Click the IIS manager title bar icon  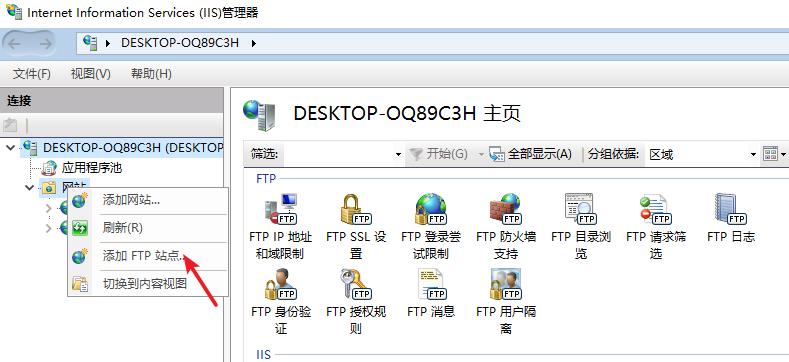[14, 12]
